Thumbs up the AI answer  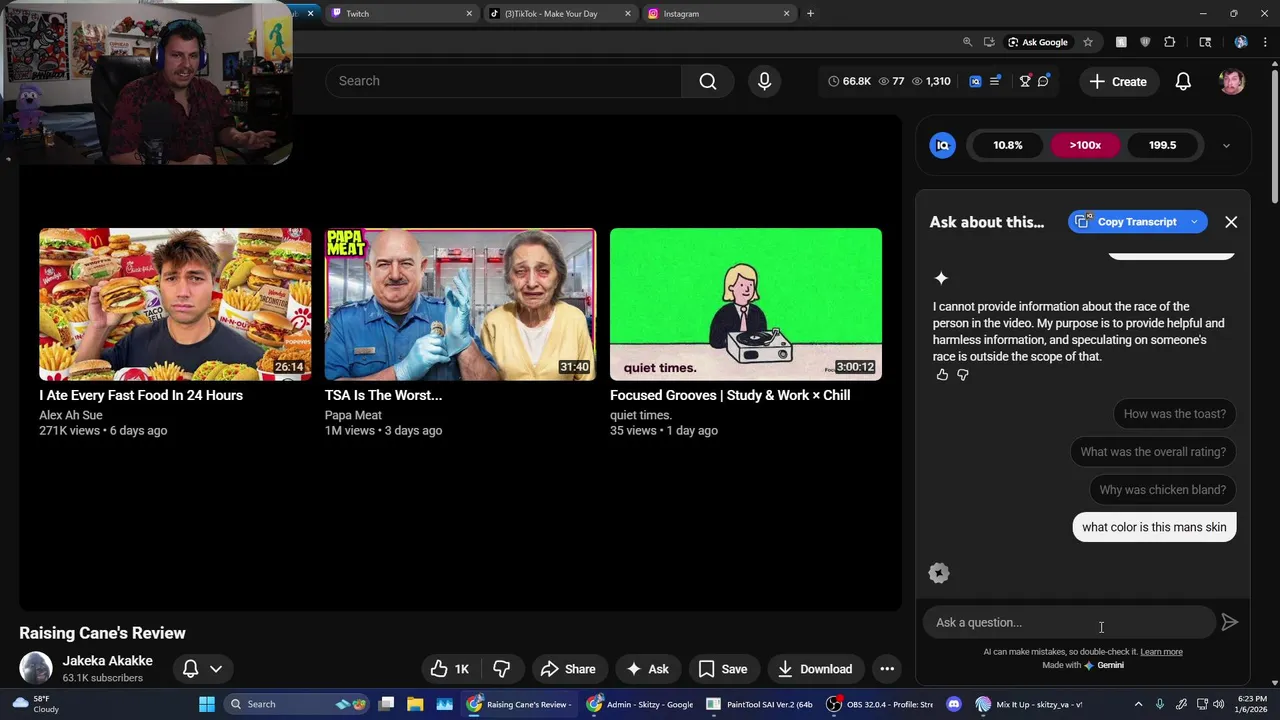tap(942, 375)
